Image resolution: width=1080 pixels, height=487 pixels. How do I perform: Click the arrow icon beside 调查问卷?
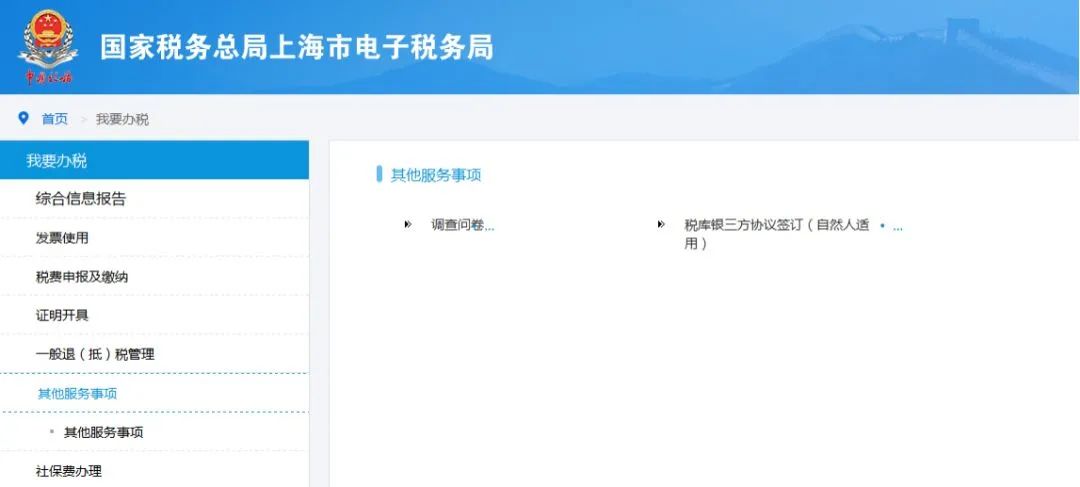pyautogui.click(x=408, y=225)
